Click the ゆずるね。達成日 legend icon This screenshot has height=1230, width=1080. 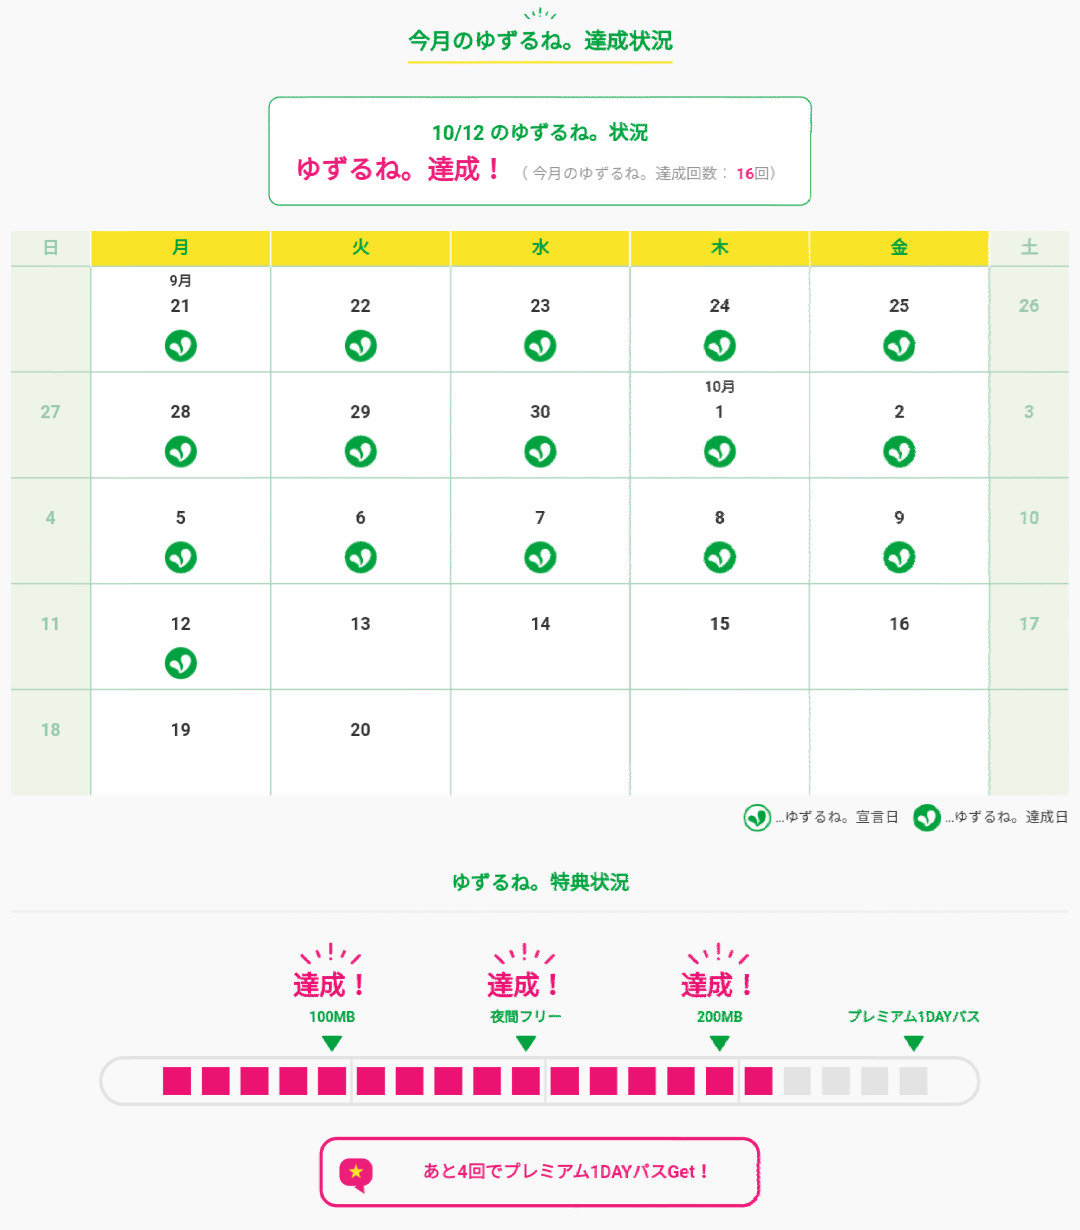click(927, 818)
